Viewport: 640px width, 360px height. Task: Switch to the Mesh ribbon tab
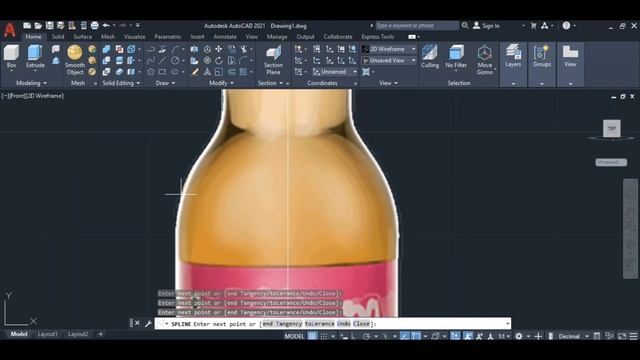coord(108,37)
